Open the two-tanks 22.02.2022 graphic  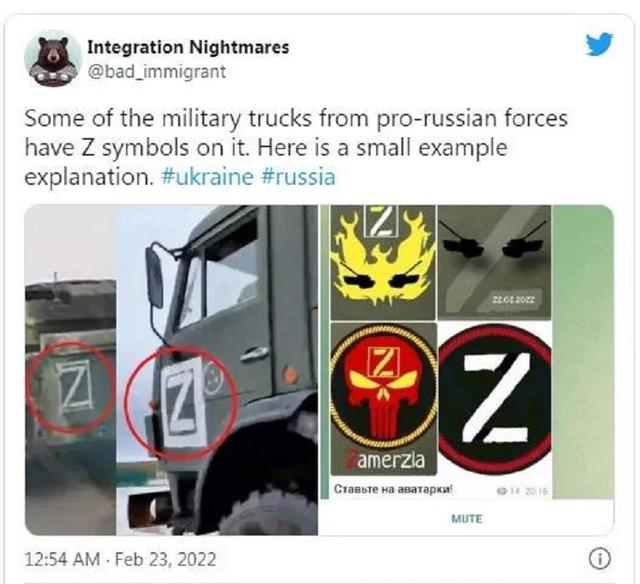click(x=494, y=262)
